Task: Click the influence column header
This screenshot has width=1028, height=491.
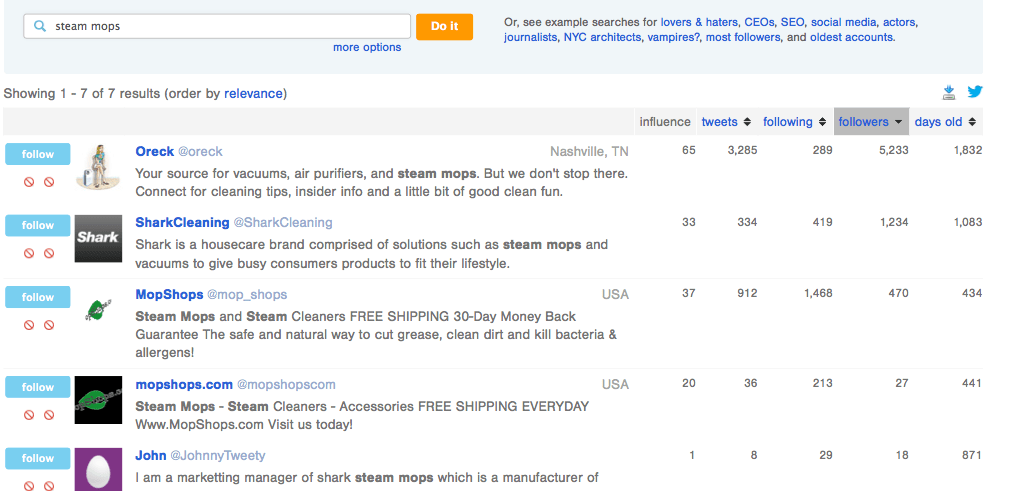Action: (x=665, y=122)
